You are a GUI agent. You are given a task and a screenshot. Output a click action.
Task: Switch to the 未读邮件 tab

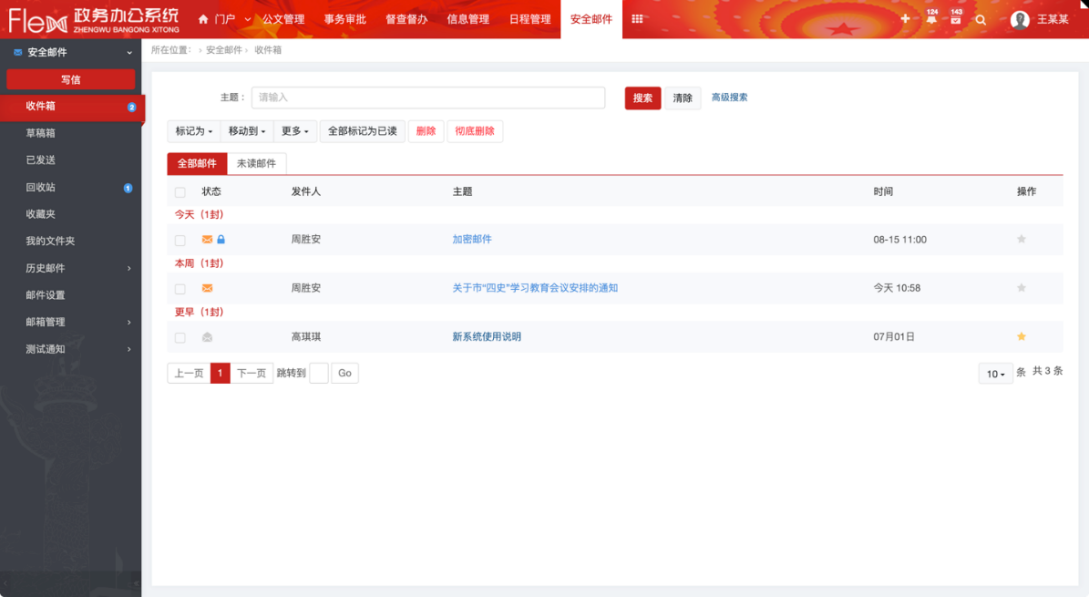coord(256,164)
